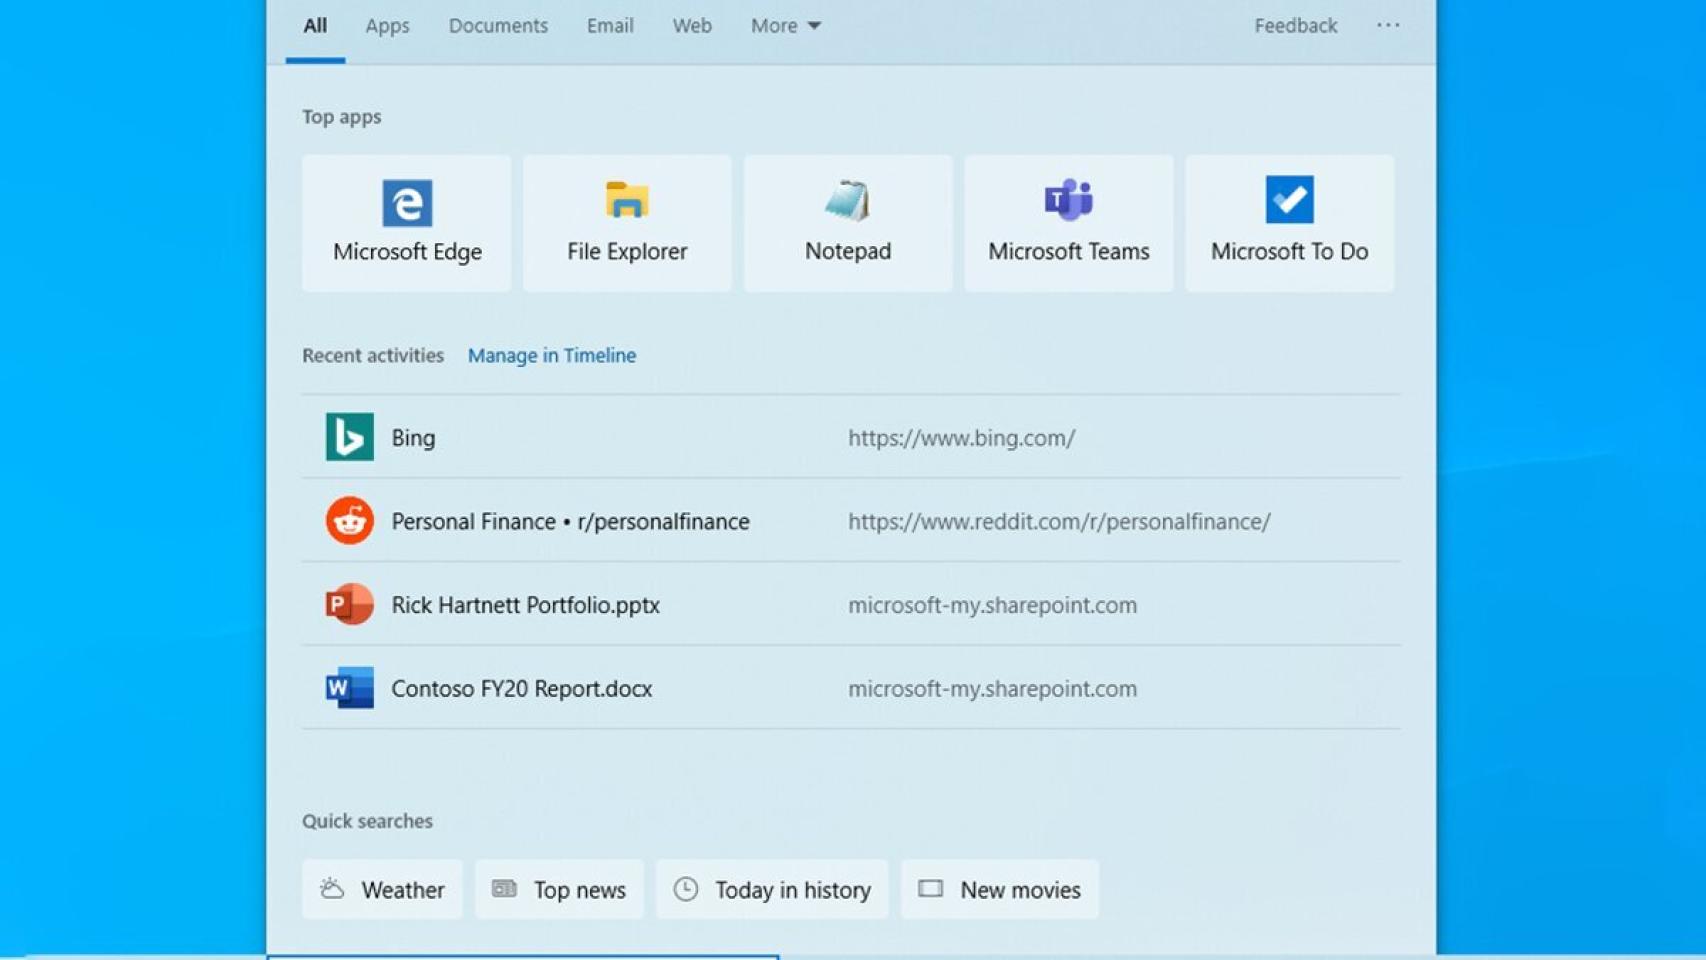Screen dimensions: 1706x960
Task: Run the Top news quick search
Action: [559, 889]
